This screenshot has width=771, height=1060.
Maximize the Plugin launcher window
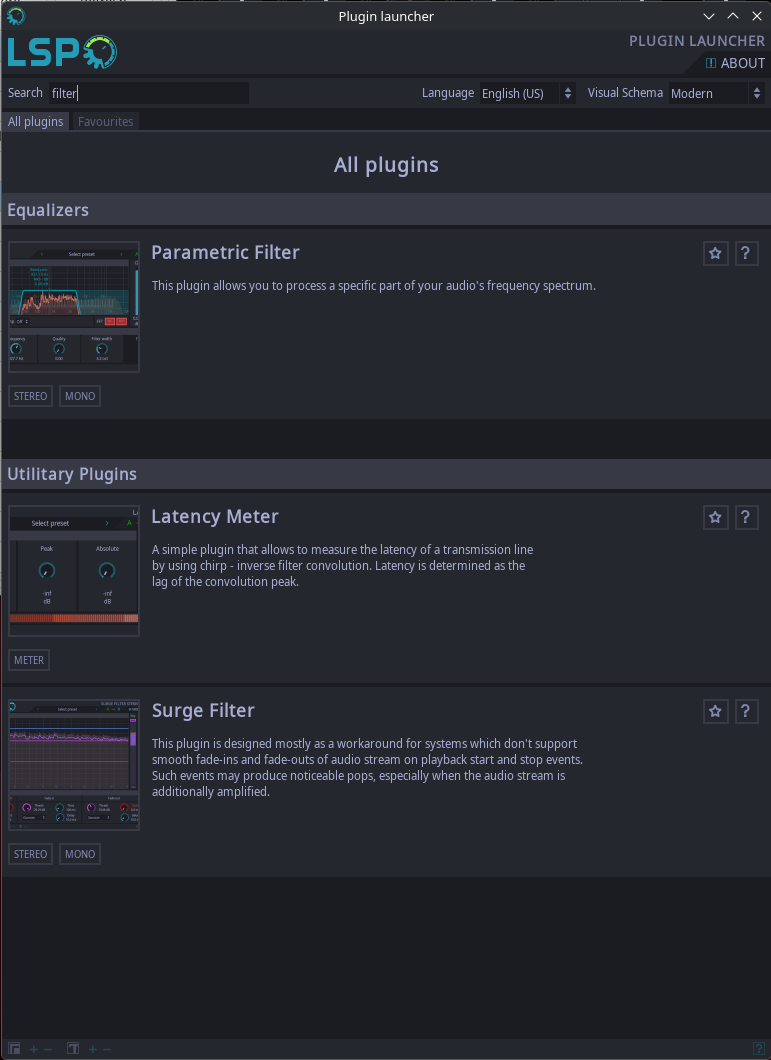click(x=733, y=16)
